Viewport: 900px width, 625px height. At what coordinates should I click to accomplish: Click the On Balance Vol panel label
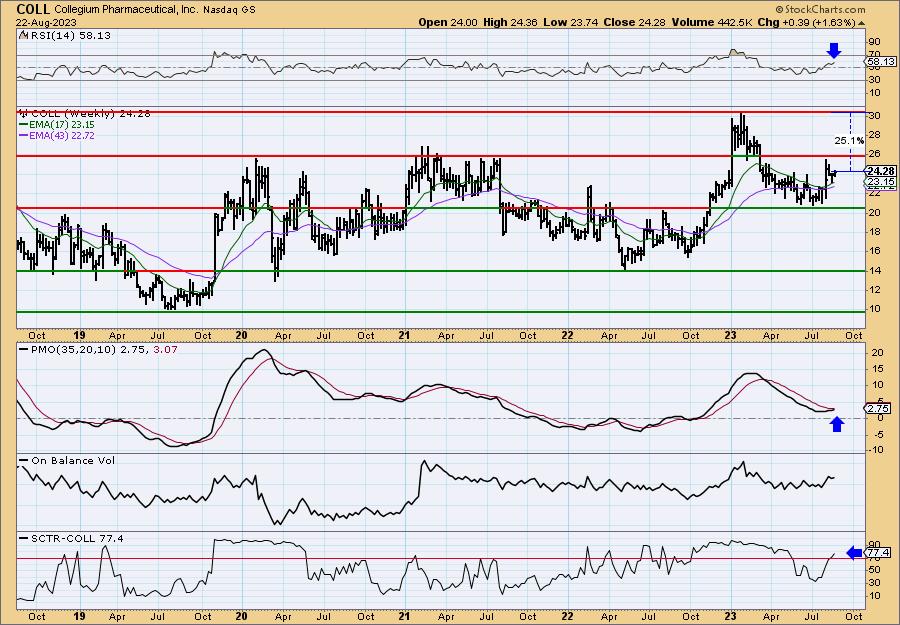click(67, 460)
